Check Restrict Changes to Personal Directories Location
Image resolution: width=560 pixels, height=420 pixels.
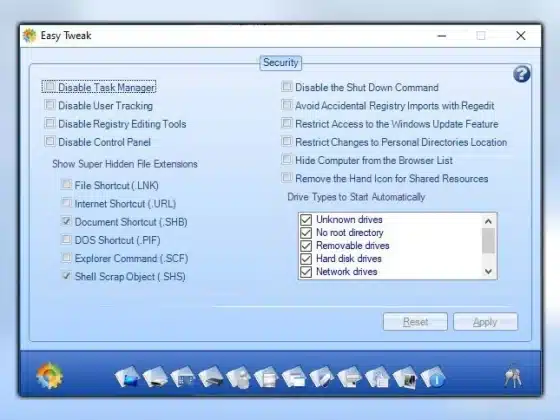[x=286, y=141]
